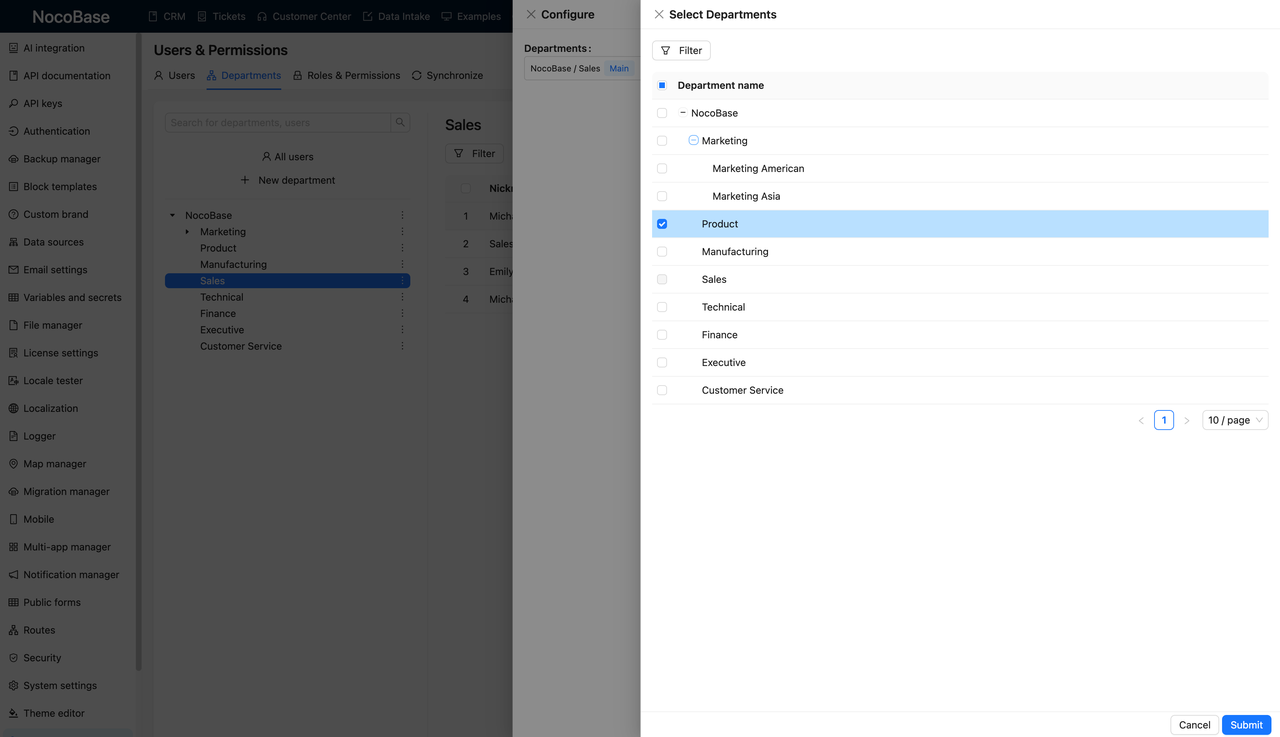Click the Public forms icon
The image size is (1280, 737).
[13, 602]
